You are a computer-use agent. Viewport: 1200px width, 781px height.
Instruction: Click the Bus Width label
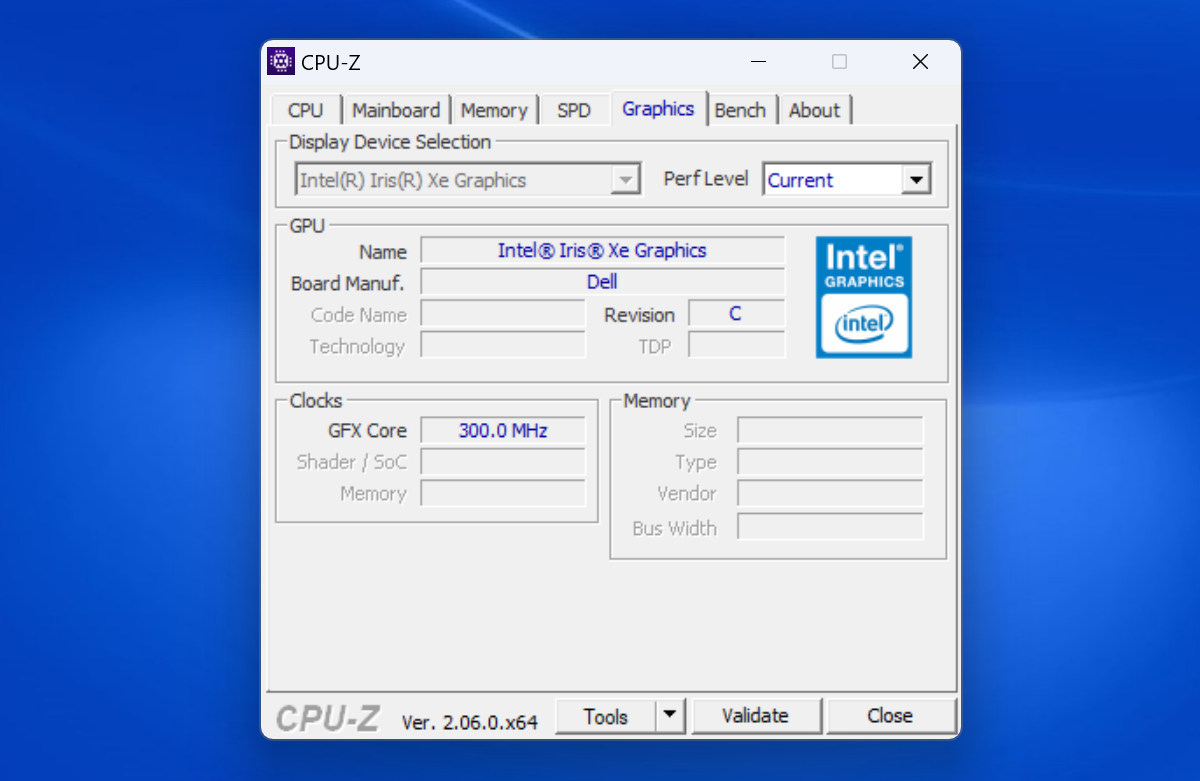pyautogui.click(x=674, y=528)
